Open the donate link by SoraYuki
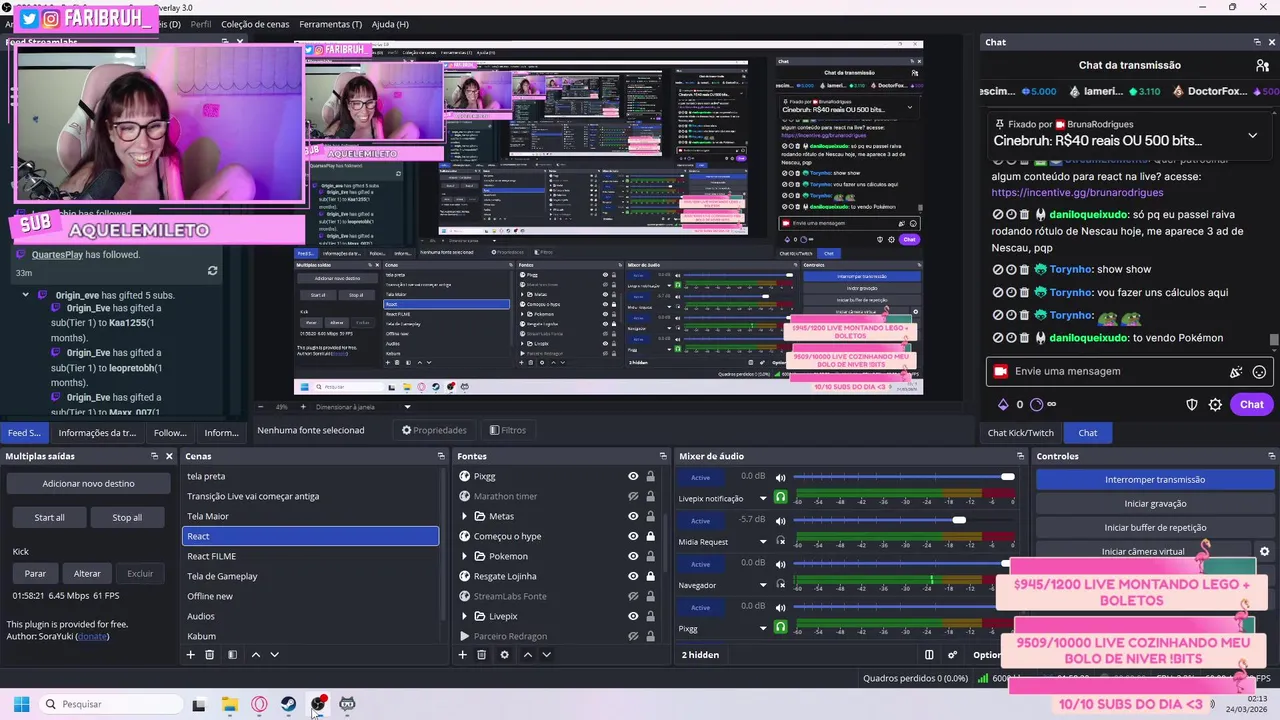 93,636
